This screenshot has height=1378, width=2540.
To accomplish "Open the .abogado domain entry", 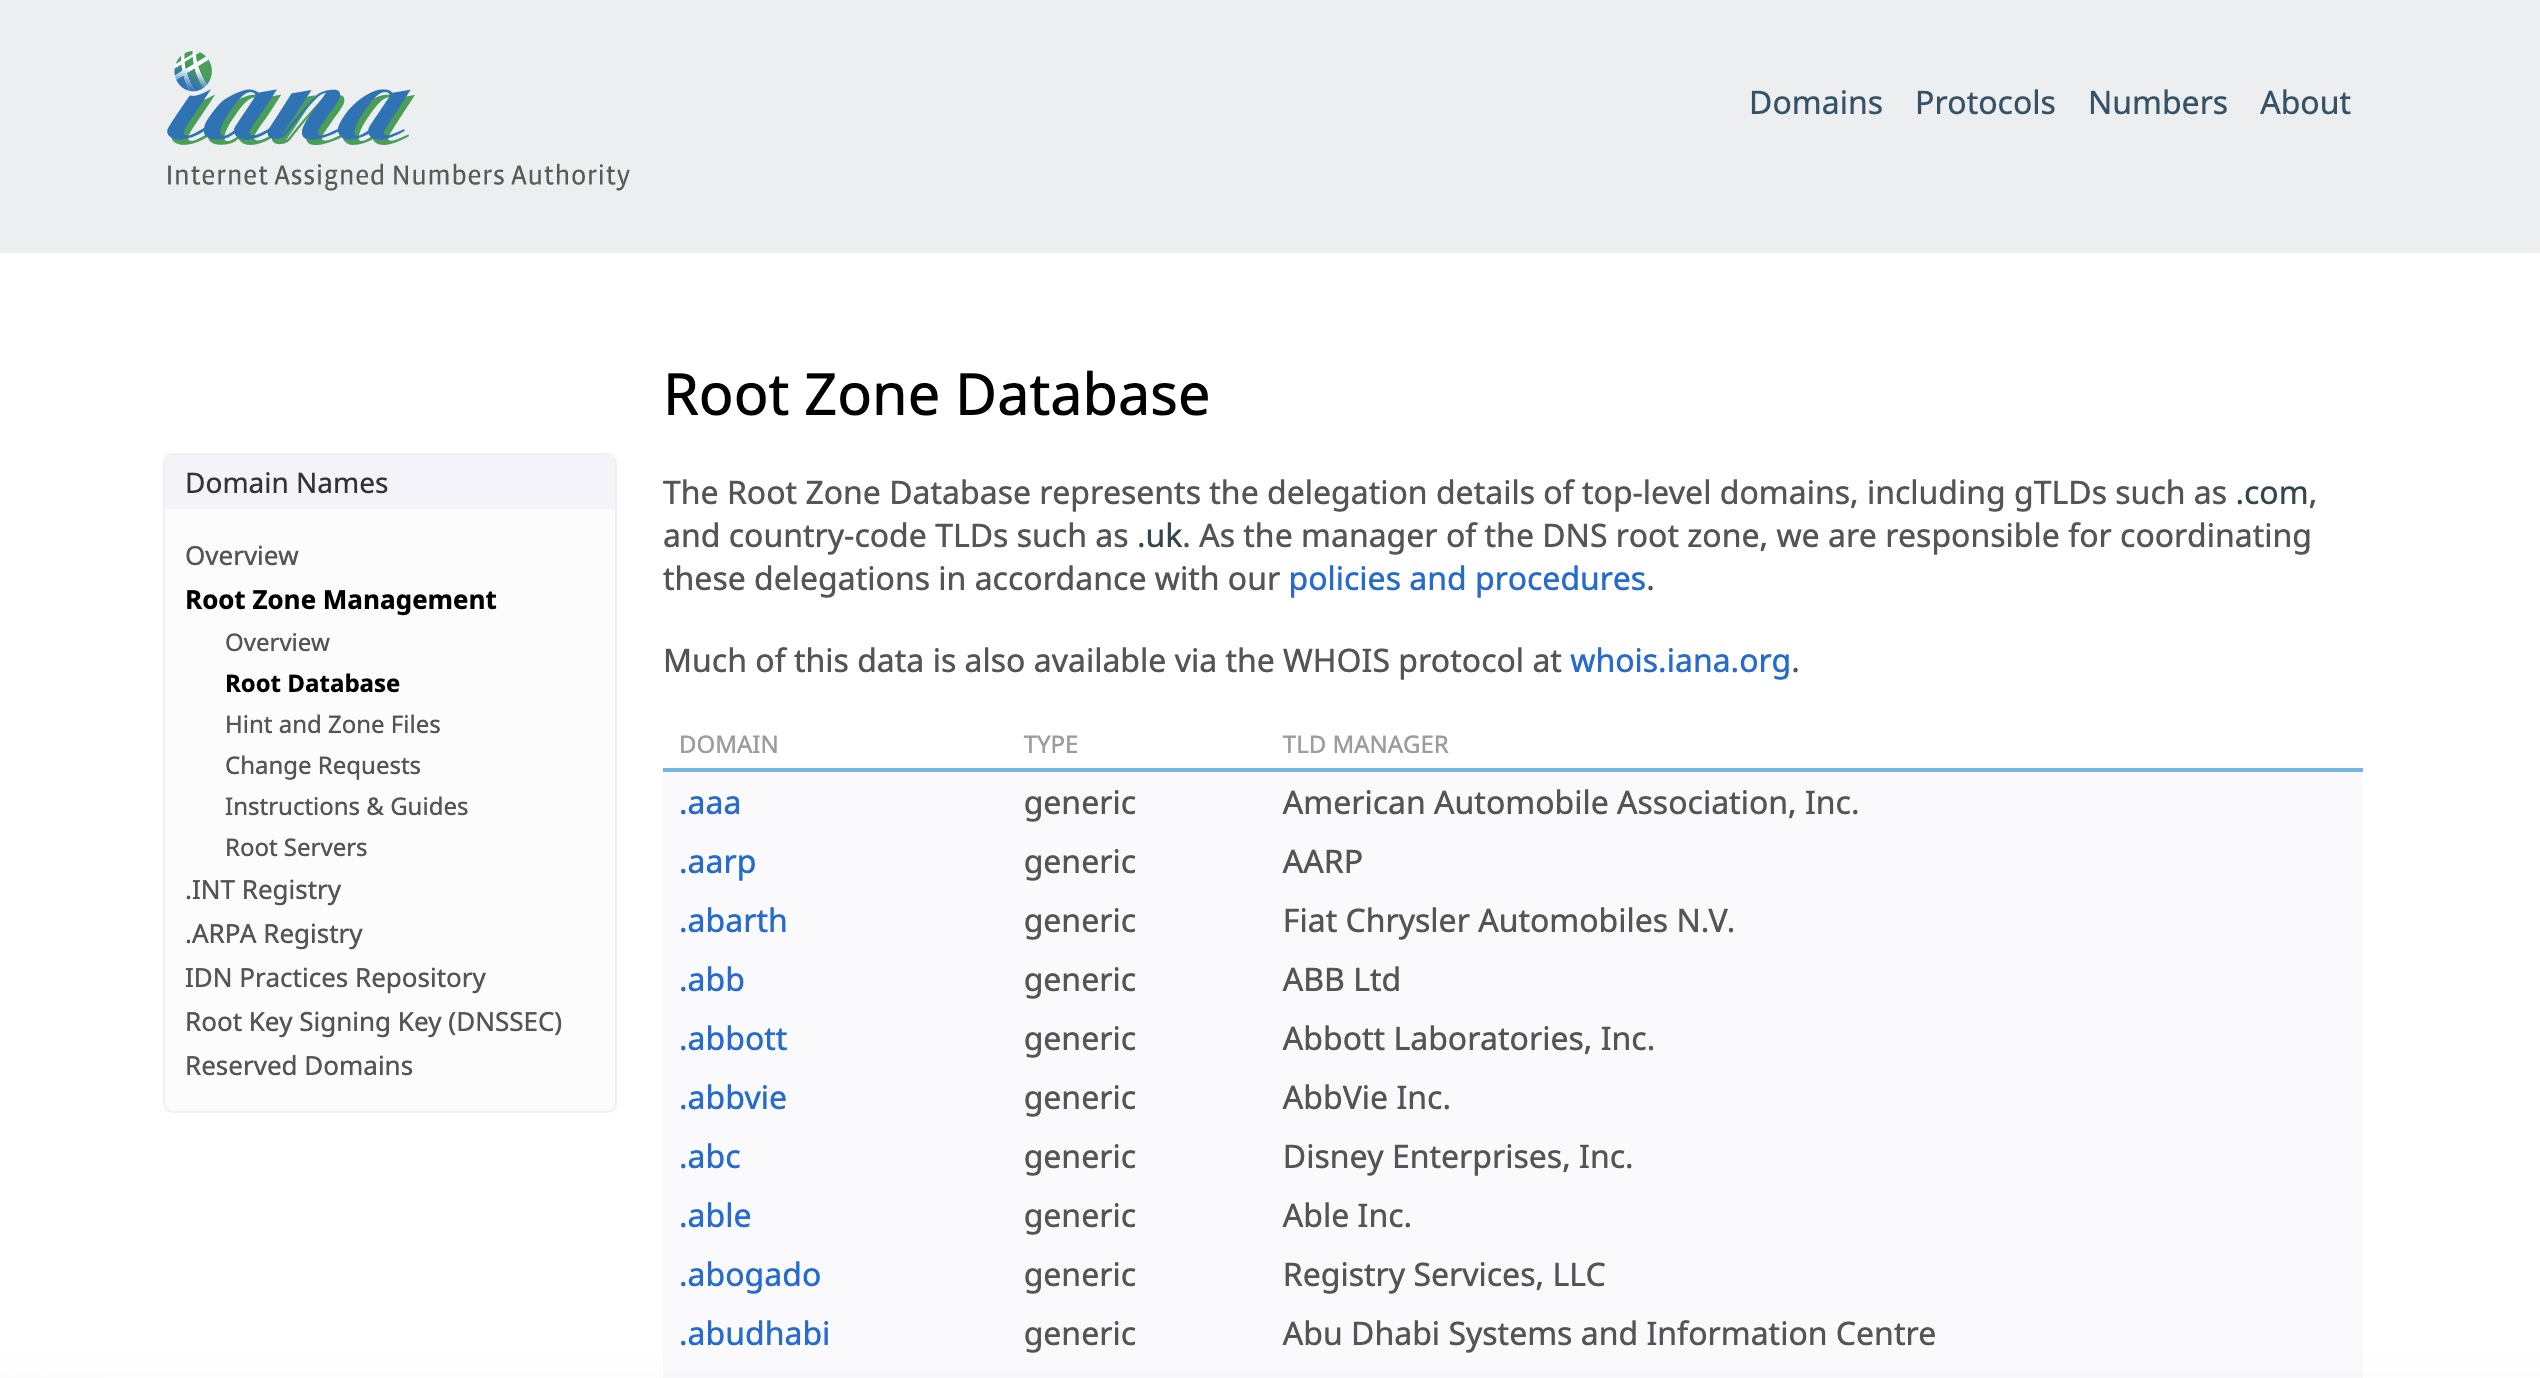I will click(750, 1274).
